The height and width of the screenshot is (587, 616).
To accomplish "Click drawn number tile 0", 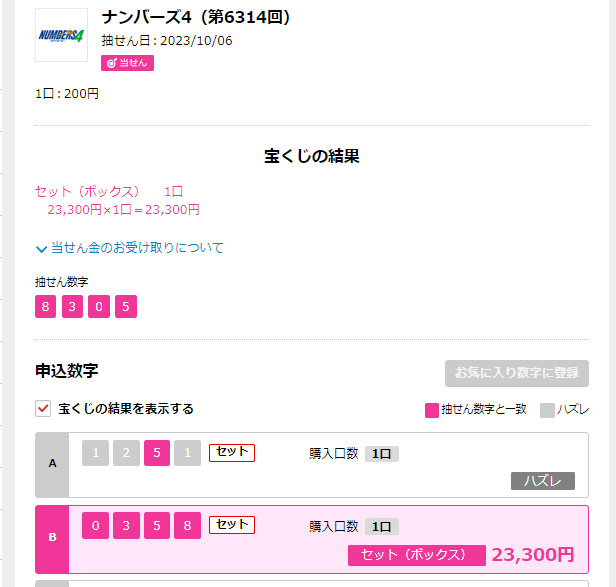I will pos(99,306).
